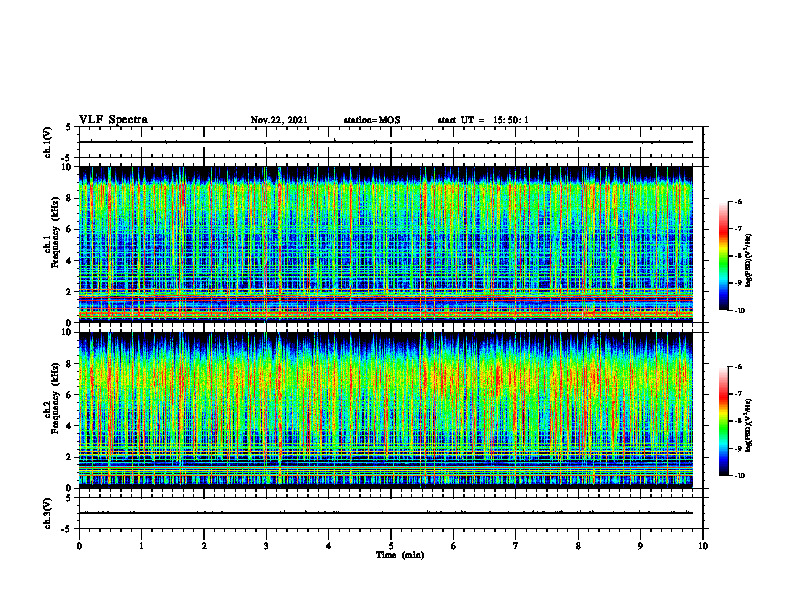Click the ch.2 spectrogram color scale bar

click(723, 421)
